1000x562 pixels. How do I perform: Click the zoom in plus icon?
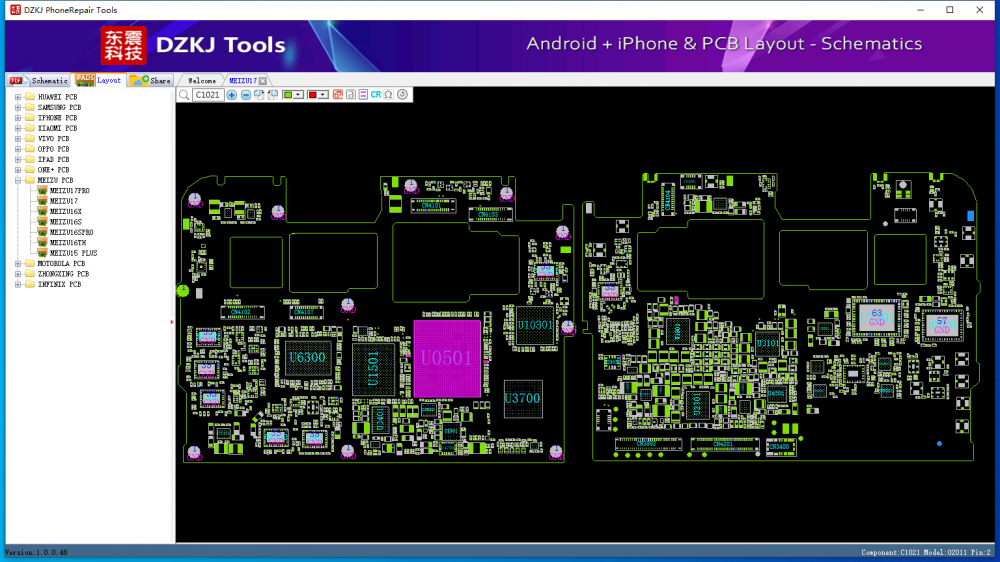tap(232, 95)
